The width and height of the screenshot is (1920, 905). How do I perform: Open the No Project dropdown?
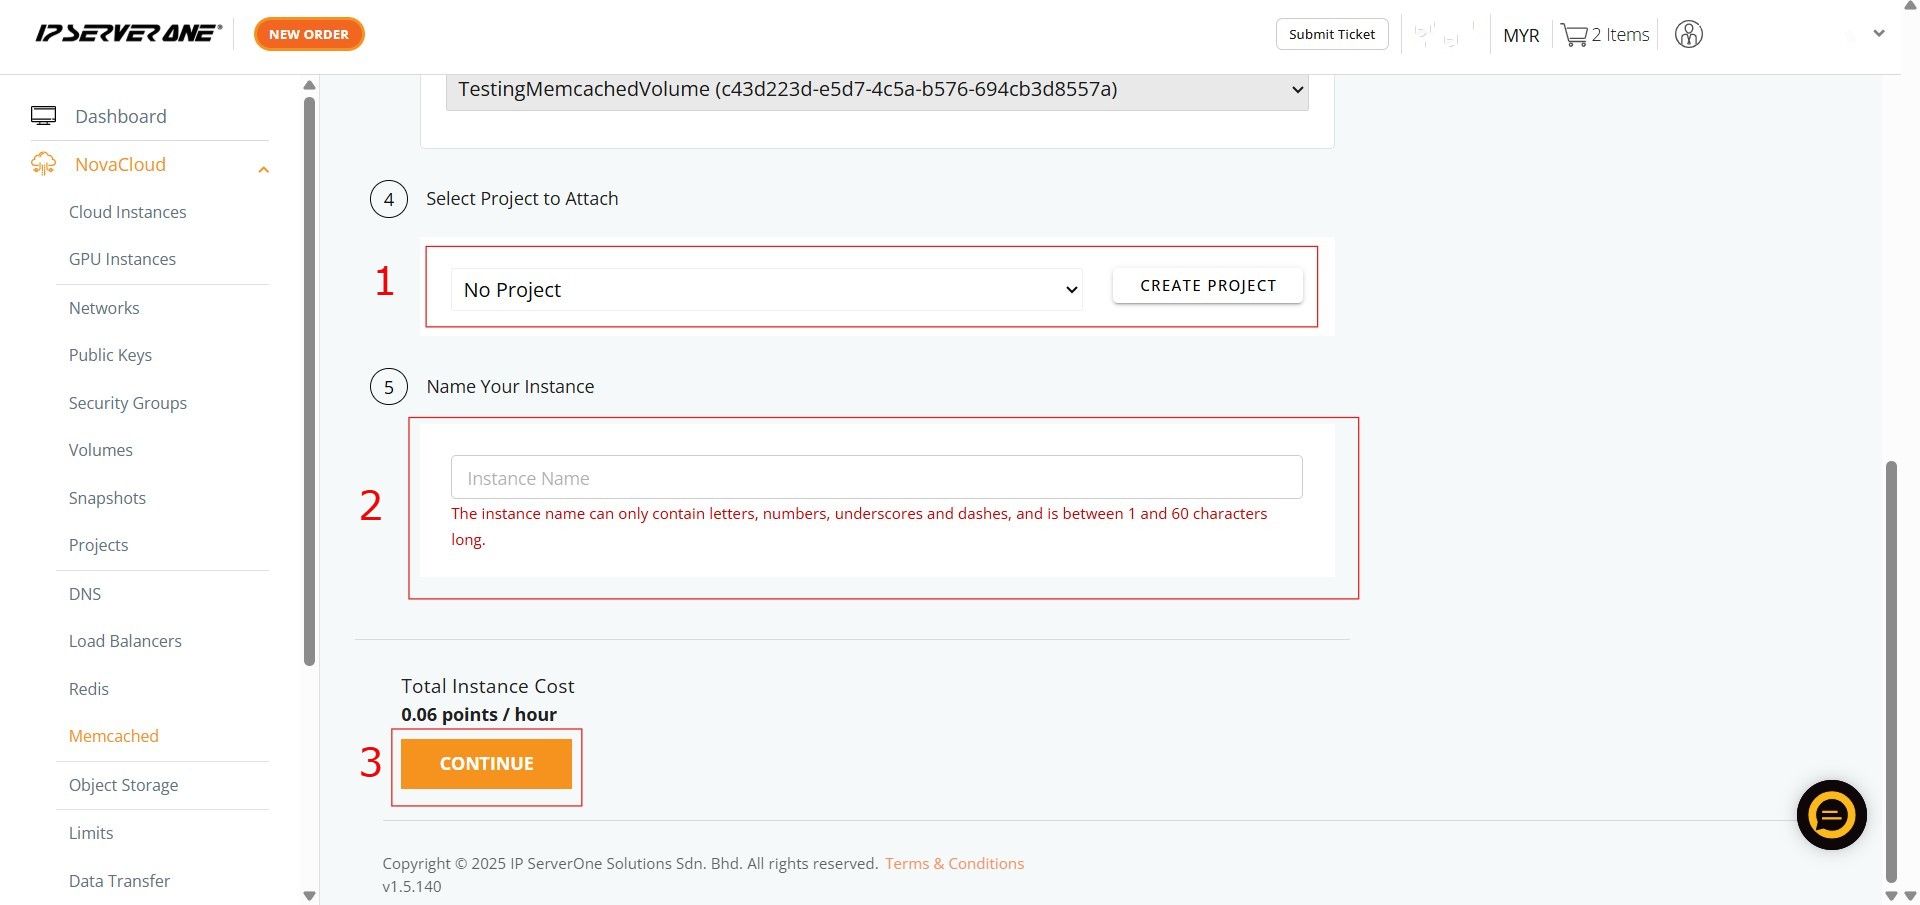(766, 290)
